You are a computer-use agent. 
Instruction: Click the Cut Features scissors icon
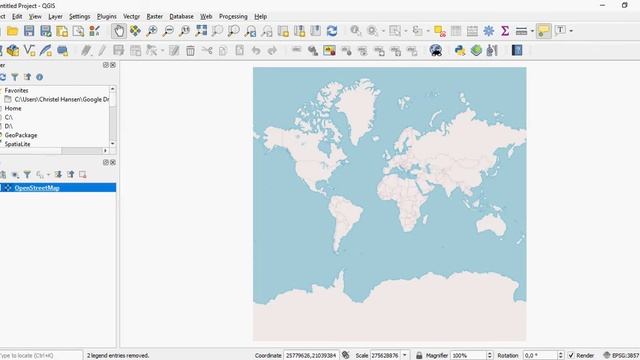[207, 51]
